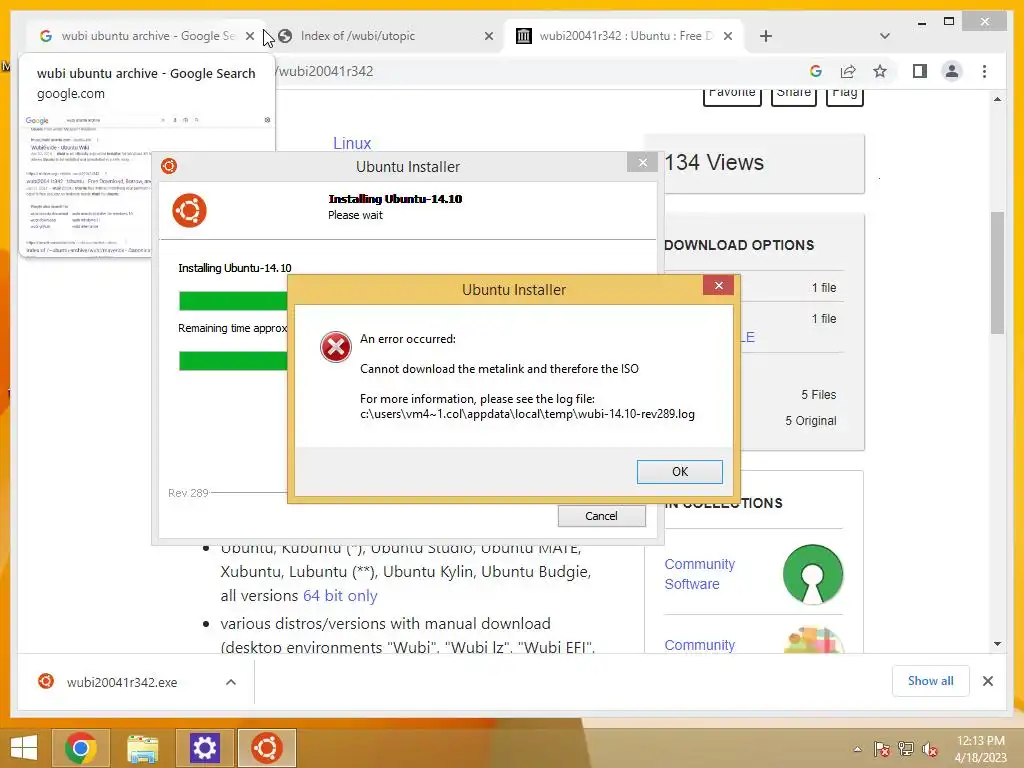Image resolution: width=1024 pixels, height=768 pixels.
Task: Click the DOWNLOAD OPTIONS heading
Action: 739,245
